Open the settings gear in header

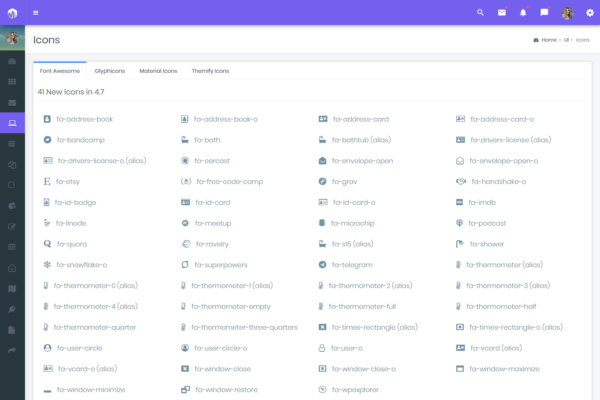click(590, 13)
